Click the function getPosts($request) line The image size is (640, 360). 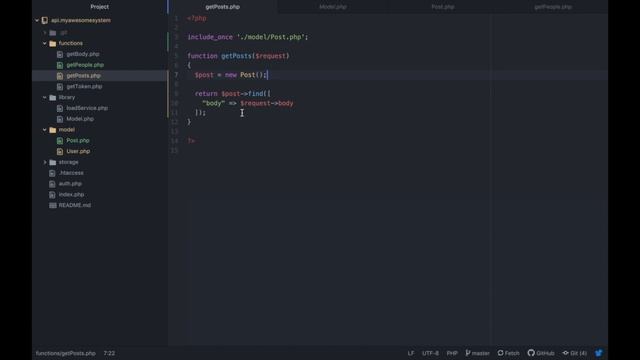pyautogui.click(x=238, y=56)
